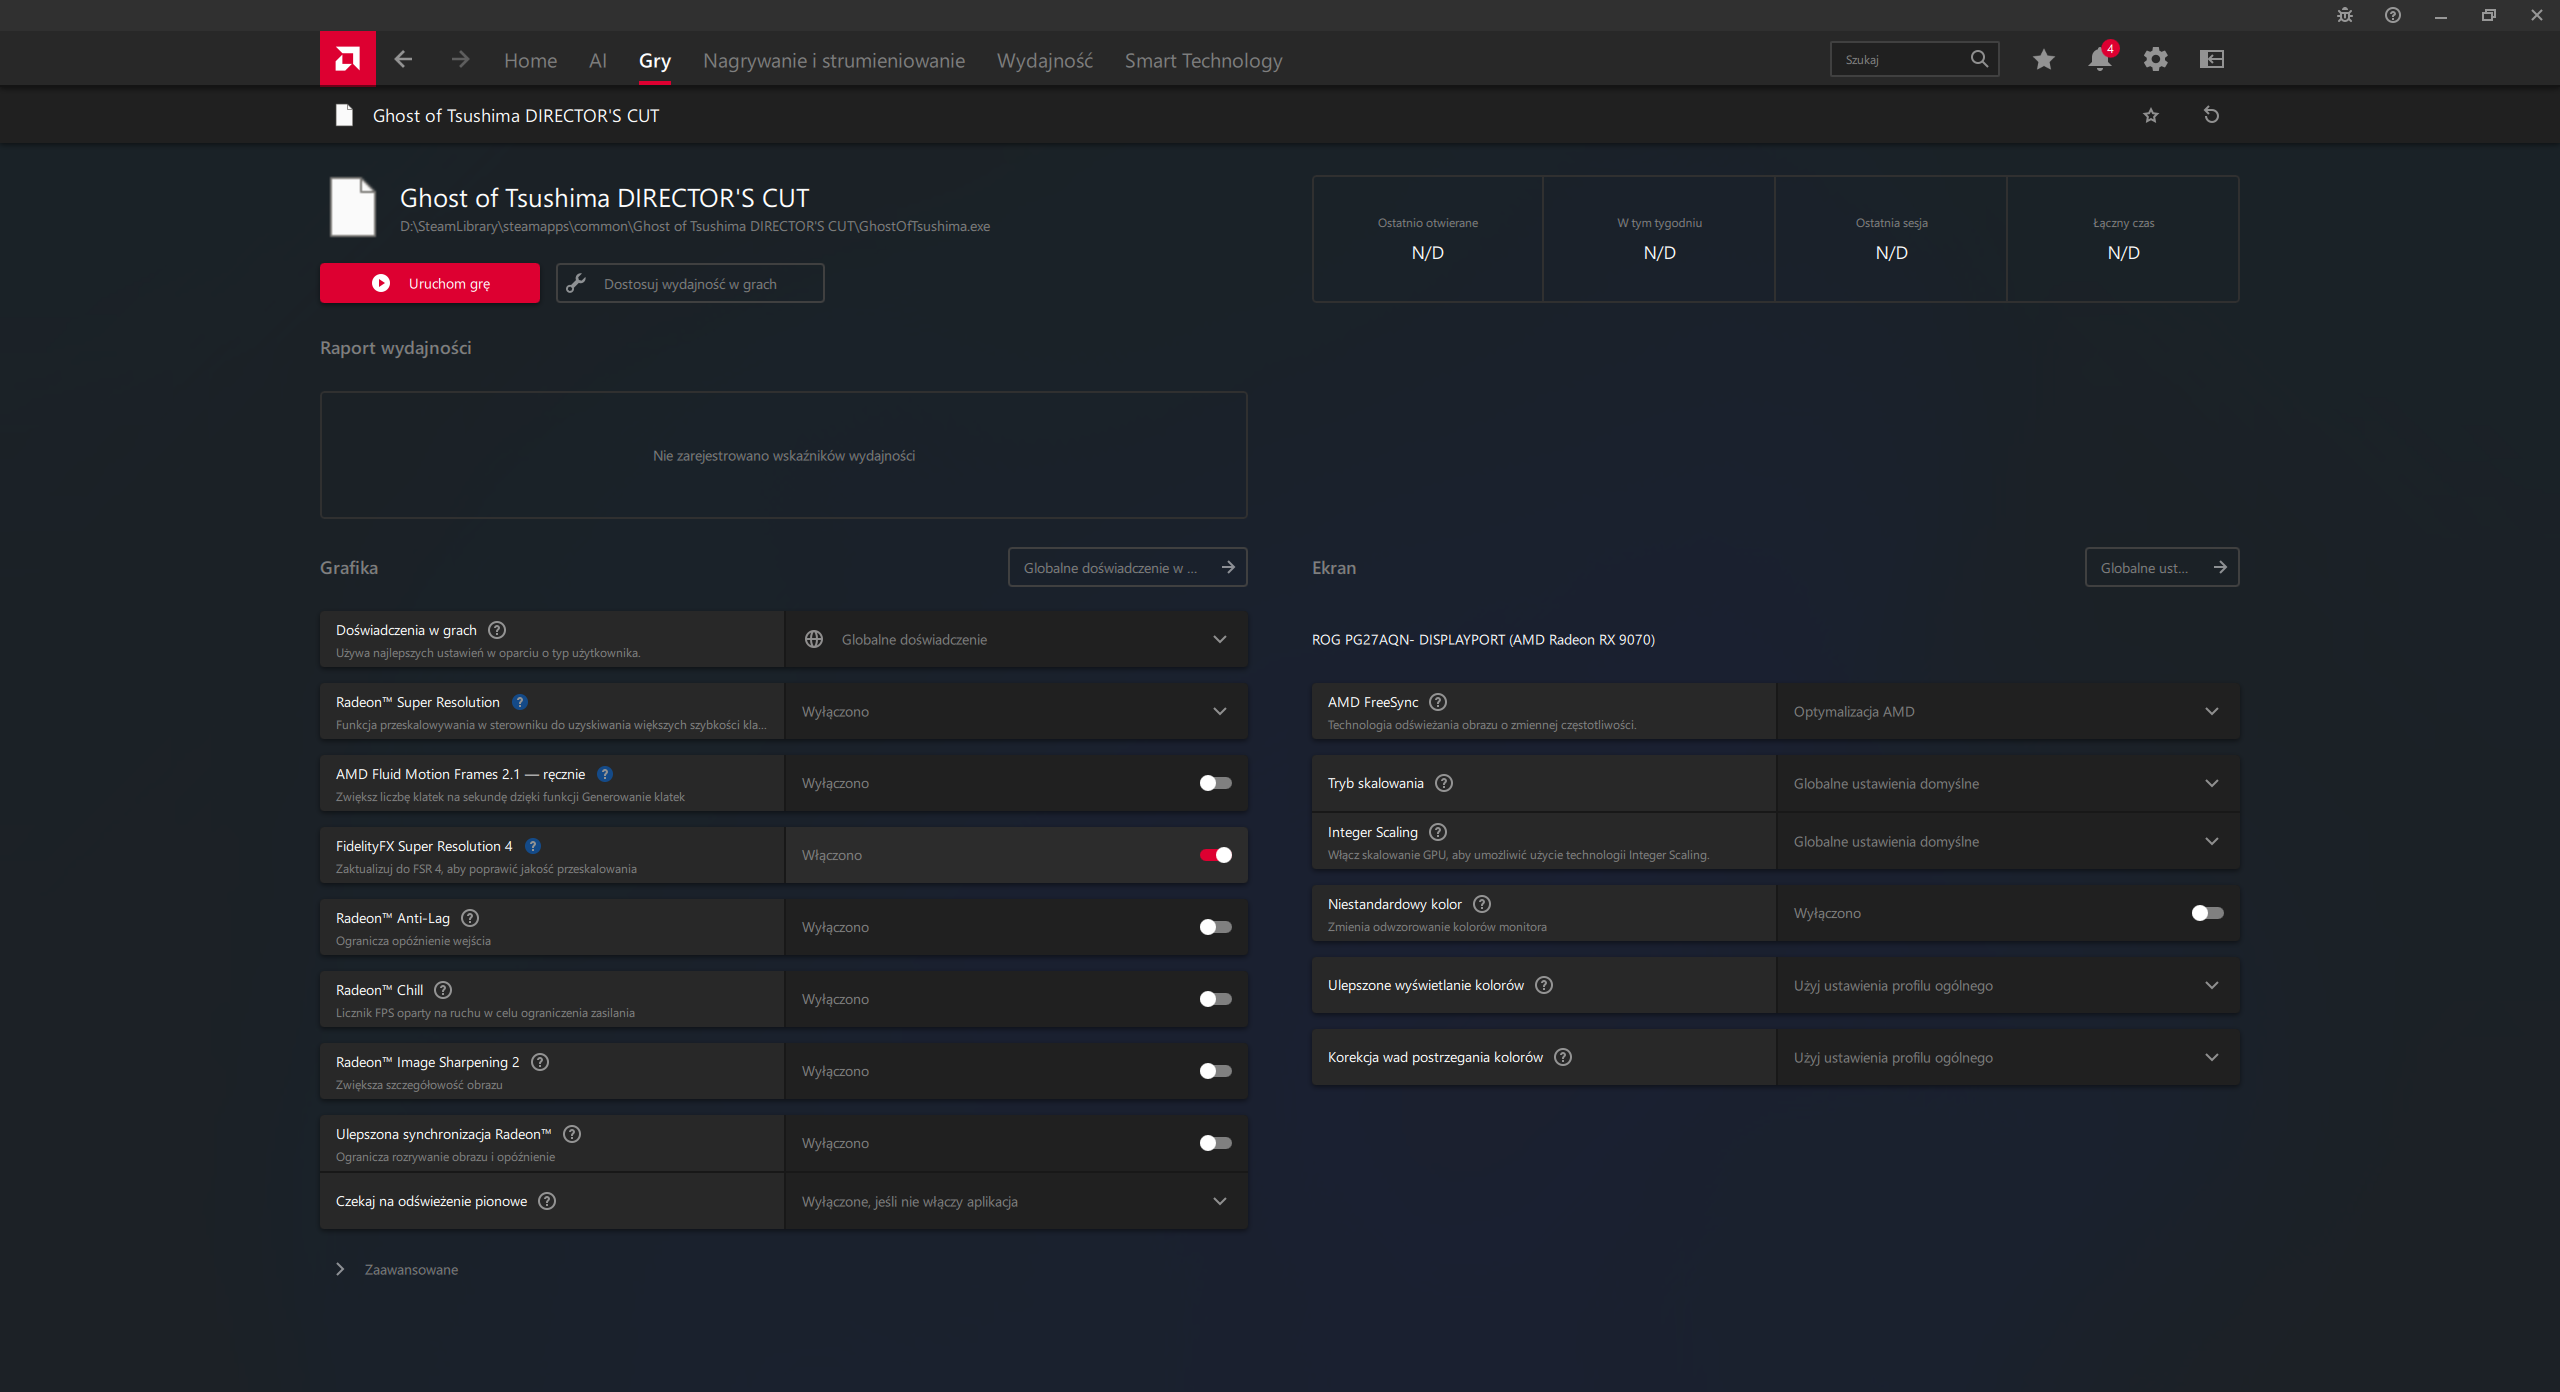The width and height of the screenshot is (2560, 1392).
Task: Click the AMD logo home icon
Action: (x=347, y=59)
